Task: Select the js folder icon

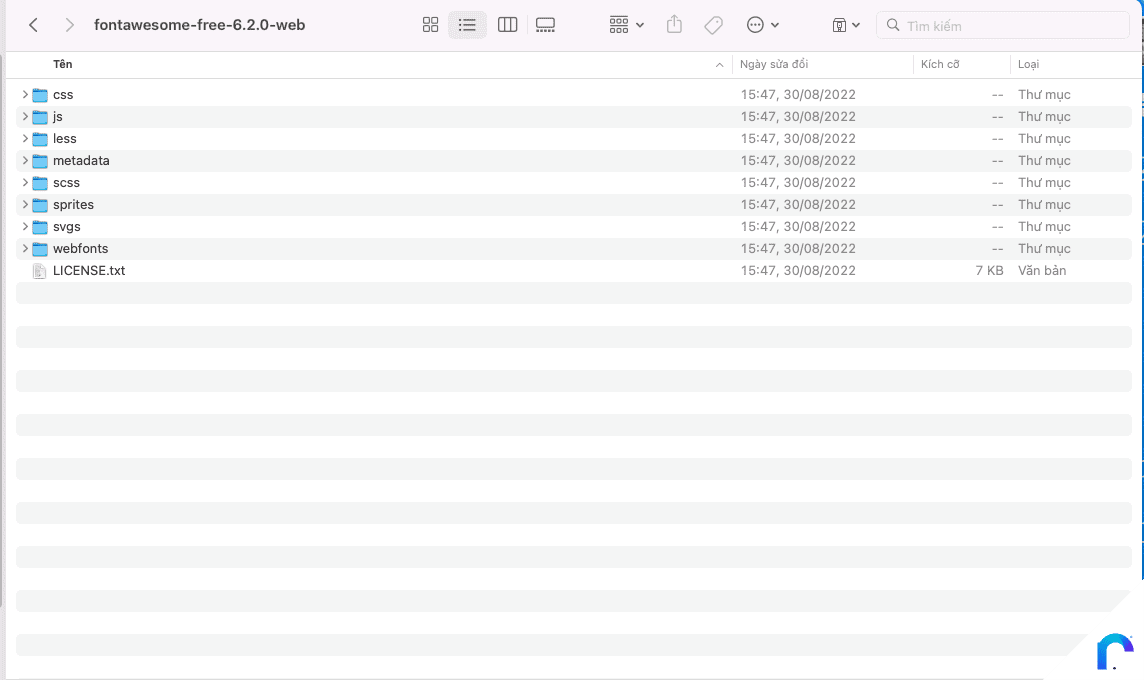Action: pos(40,117)
